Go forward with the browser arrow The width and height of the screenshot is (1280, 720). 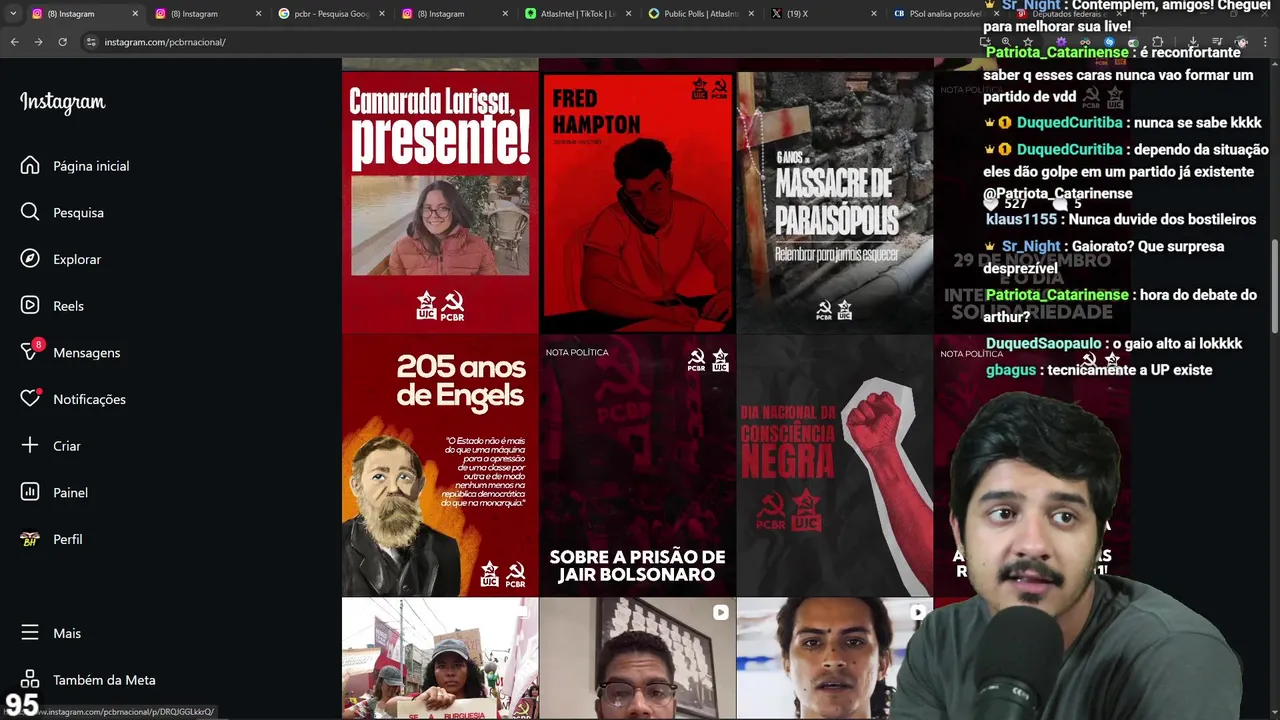coord(38,42)
